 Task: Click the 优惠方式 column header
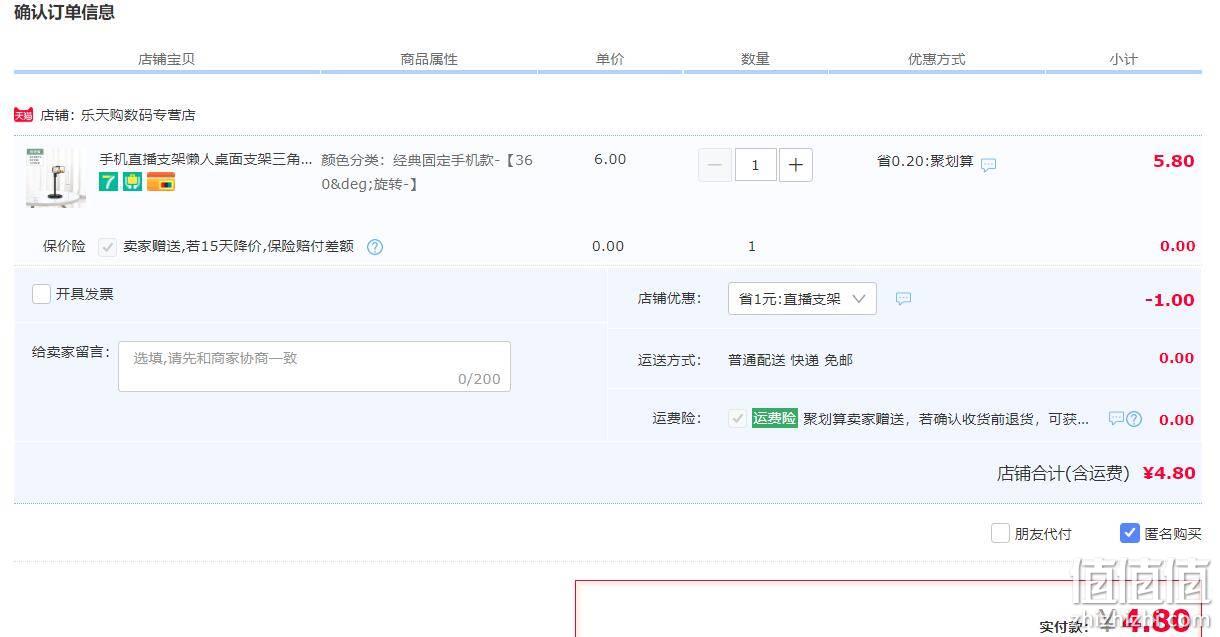[x=937, y=59]
